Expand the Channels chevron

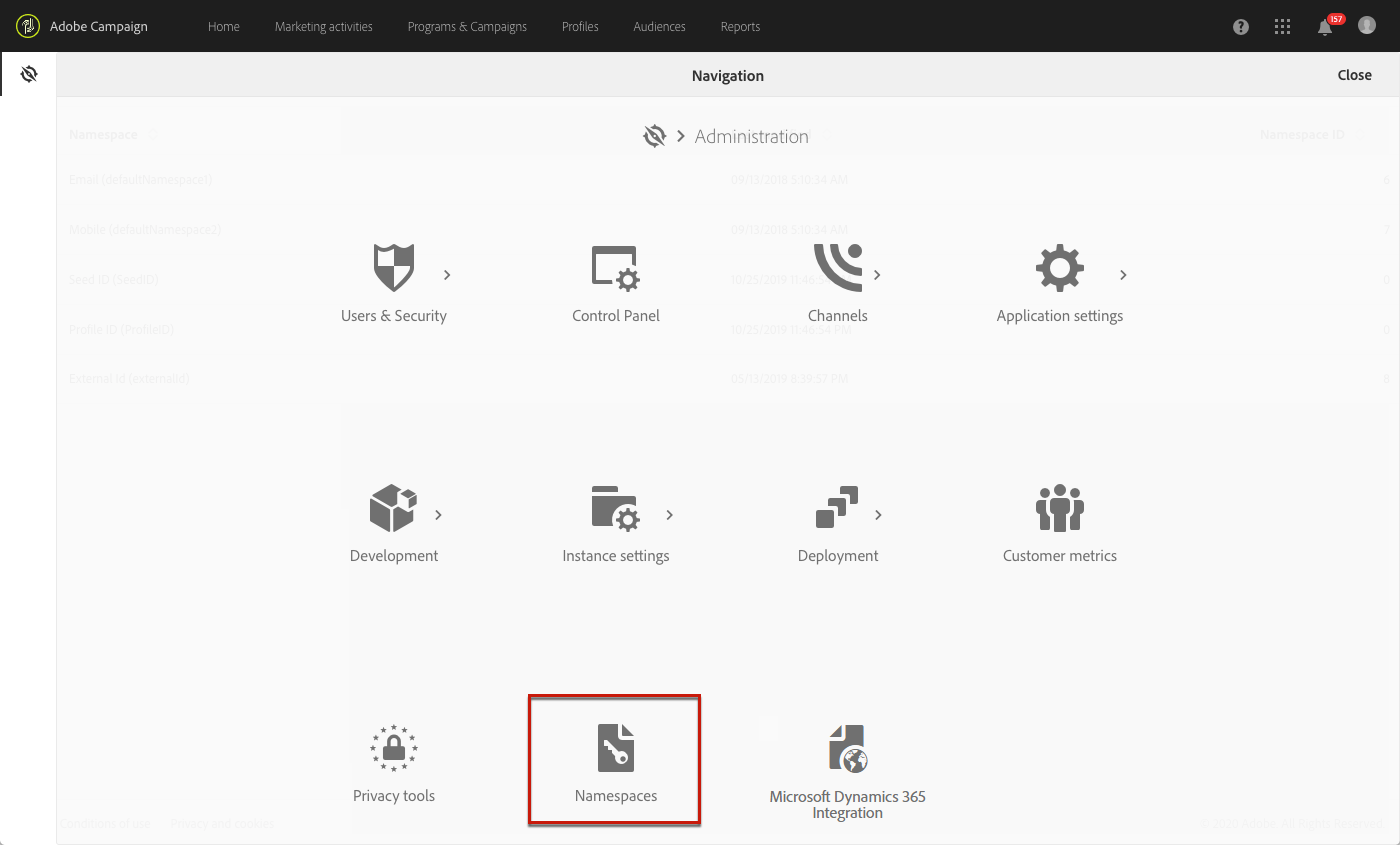(x=877, y=275)
